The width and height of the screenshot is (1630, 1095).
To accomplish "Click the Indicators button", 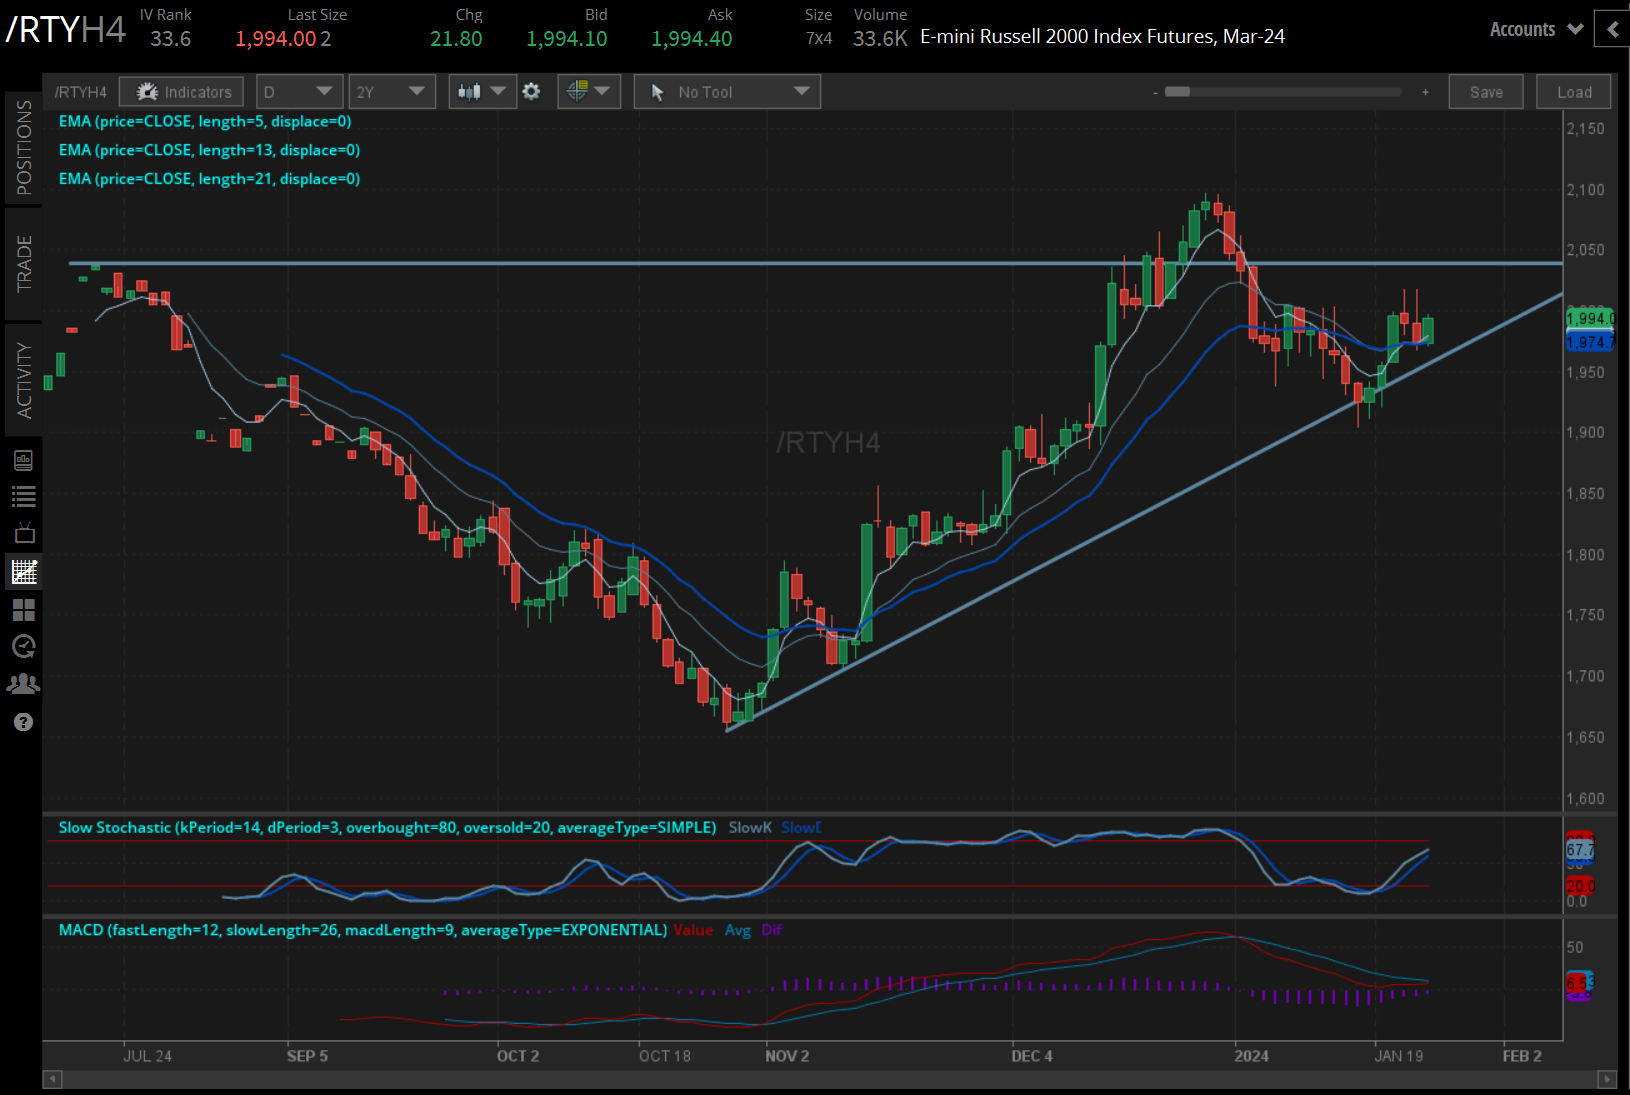I will [182, 92].
